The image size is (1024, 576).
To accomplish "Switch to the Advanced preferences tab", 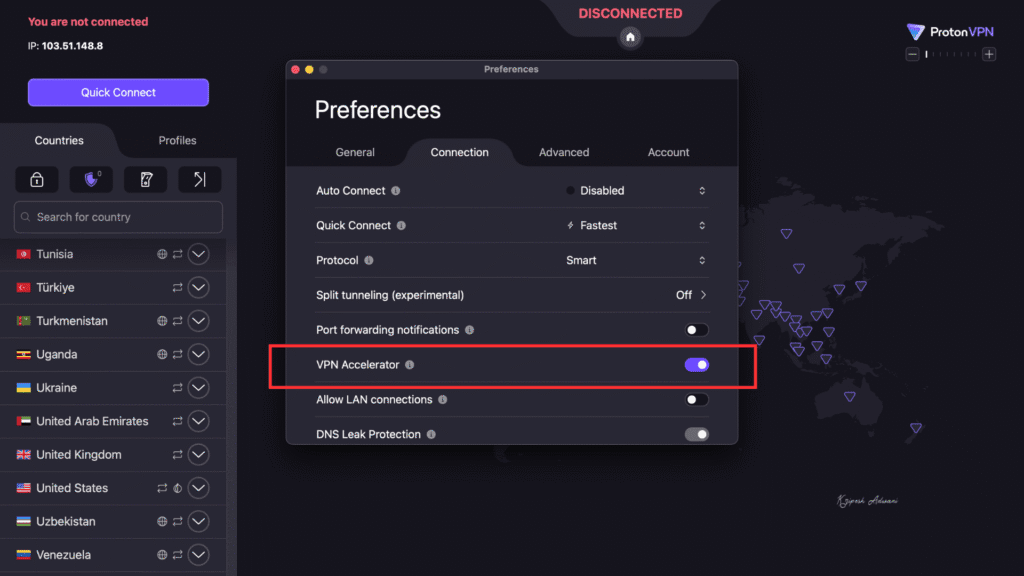I will click(x=564, y=152).
